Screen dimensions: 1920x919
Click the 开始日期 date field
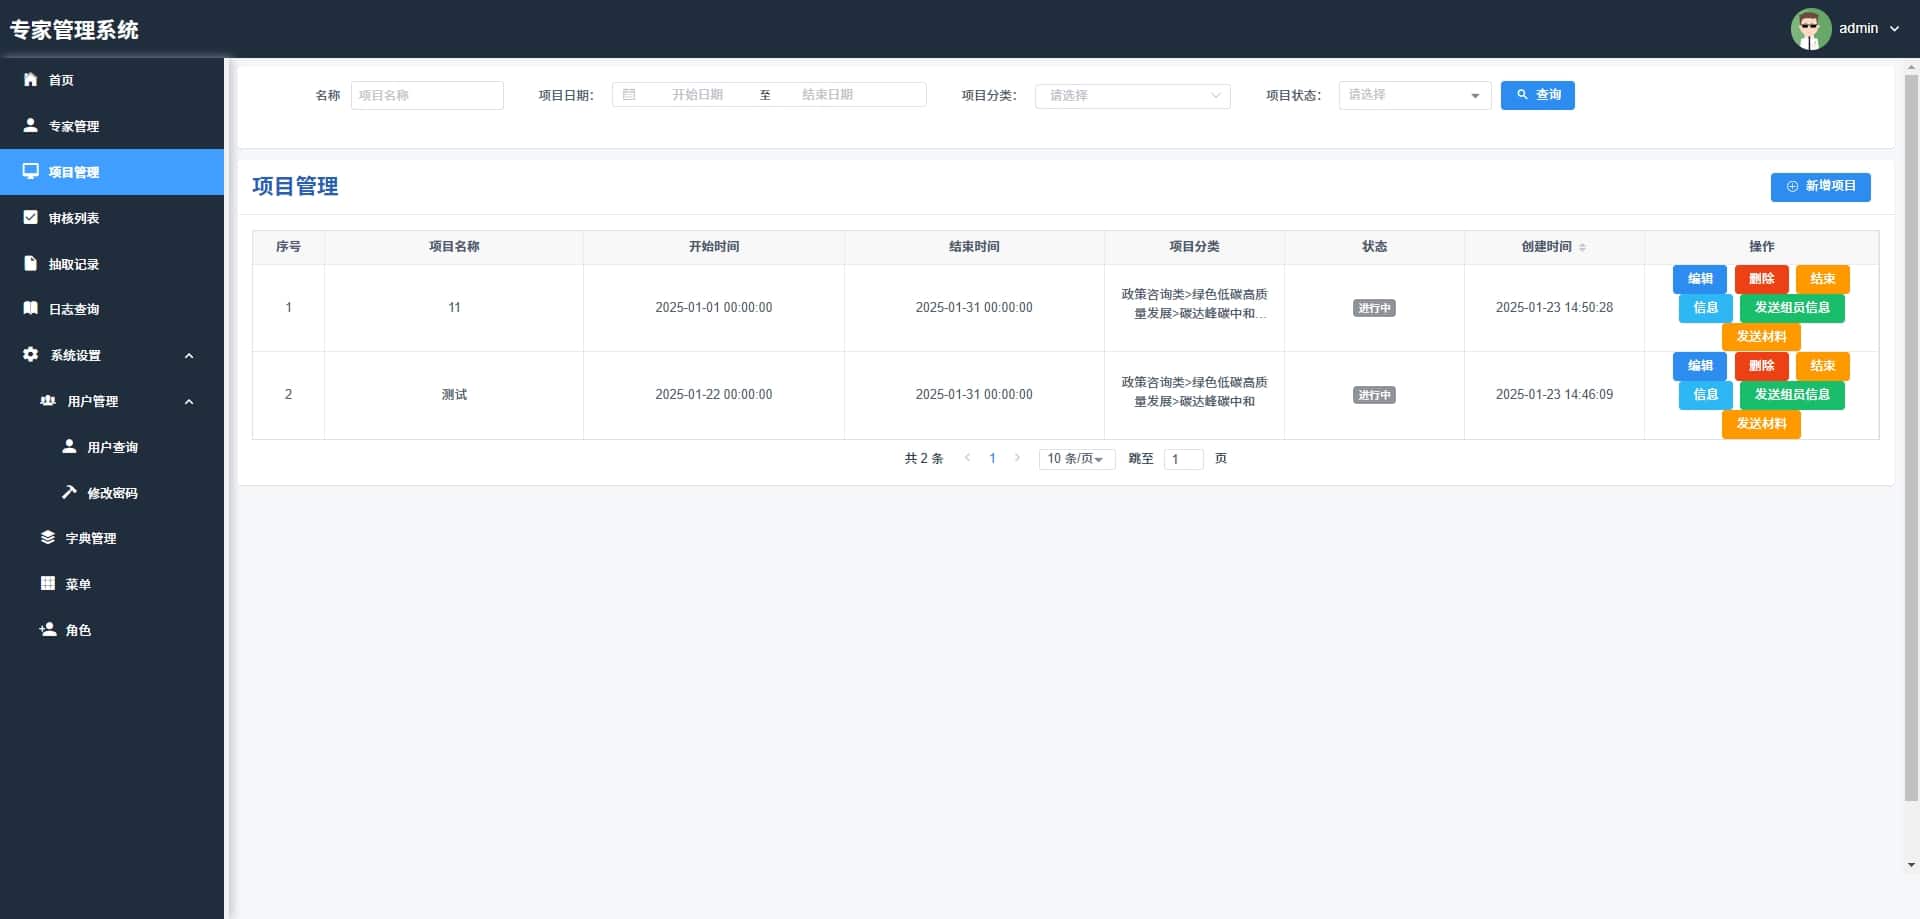click(x=697, y=95)
